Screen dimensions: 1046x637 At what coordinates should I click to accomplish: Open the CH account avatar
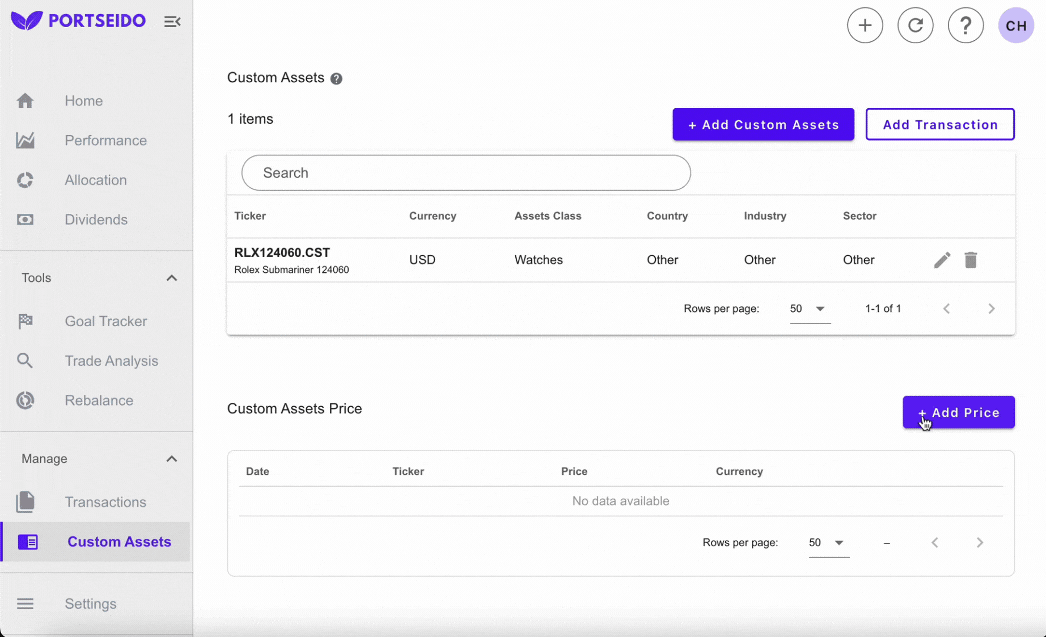tap(1016, 25)
